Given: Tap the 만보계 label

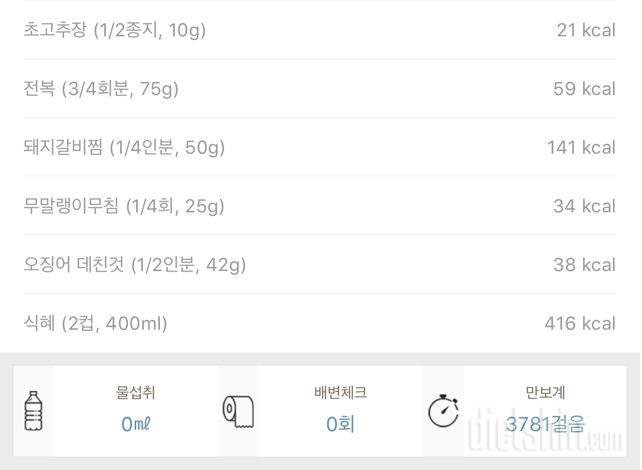Looking at the screenshot, I should click(544, 393).
